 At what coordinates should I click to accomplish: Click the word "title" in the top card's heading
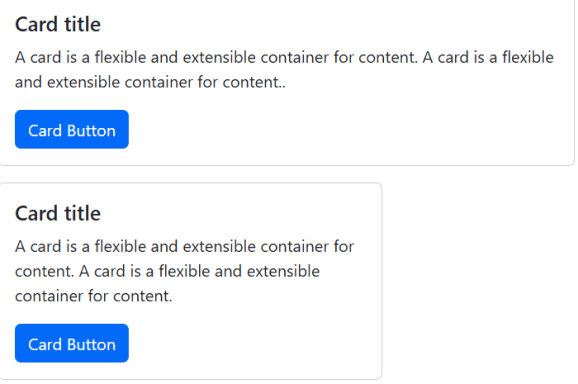83,24
